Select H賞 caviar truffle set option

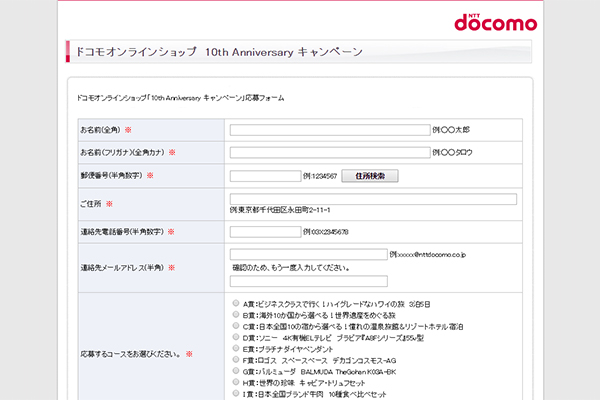tap(236, 382)
